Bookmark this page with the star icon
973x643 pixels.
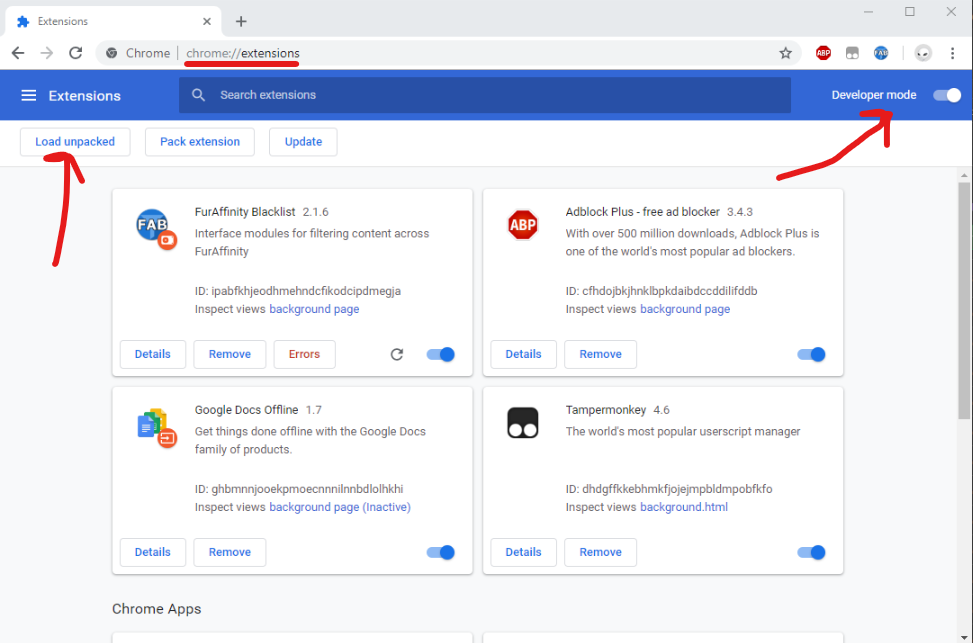(x=786, y=53)
